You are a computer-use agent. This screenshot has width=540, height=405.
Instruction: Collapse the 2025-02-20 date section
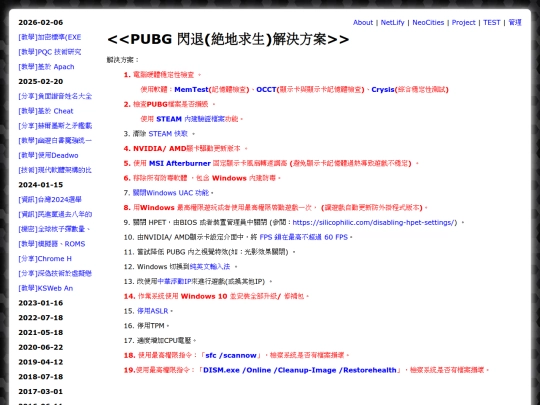pyautogui.click(x=41, y=82)
